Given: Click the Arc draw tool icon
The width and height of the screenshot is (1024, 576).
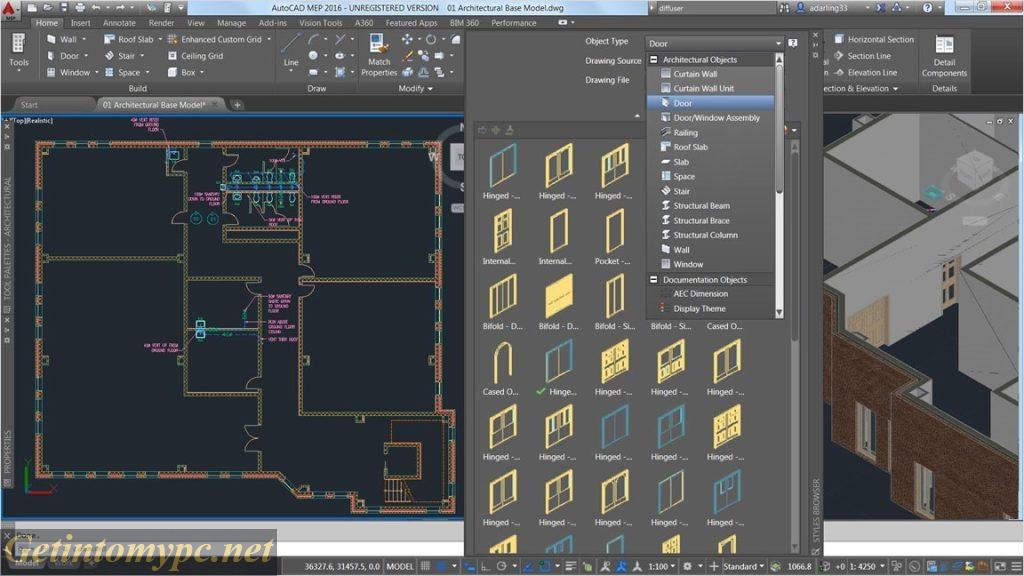Looking at the screenshot, I should 313,39.
